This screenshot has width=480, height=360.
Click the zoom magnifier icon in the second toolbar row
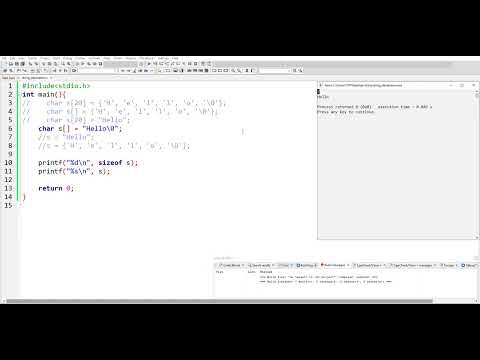tap(233, 71)
